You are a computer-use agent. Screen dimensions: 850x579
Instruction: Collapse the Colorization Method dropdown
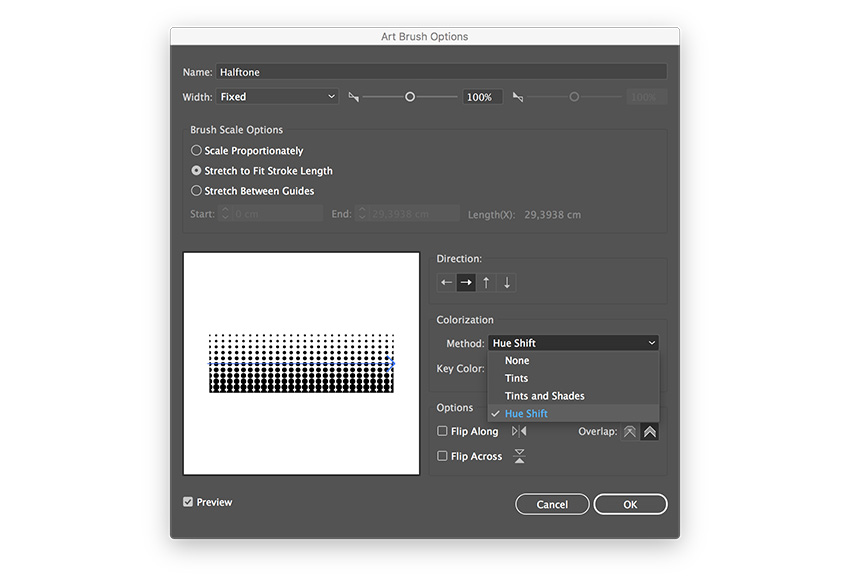tap(574, 343)
